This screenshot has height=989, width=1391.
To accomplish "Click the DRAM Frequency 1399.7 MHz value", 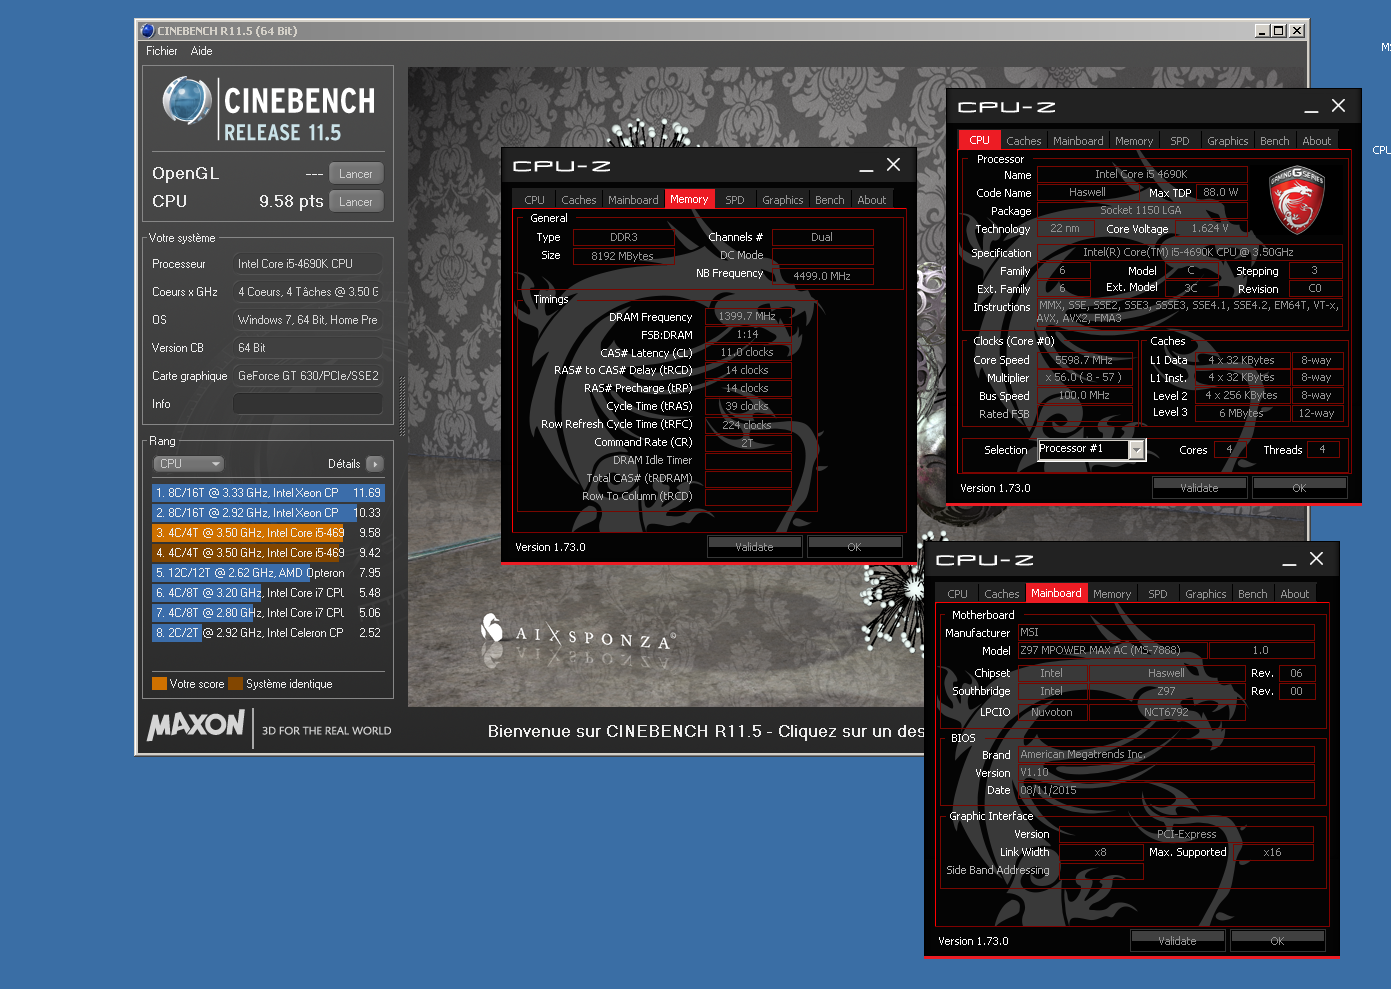I will coord(747,316).
